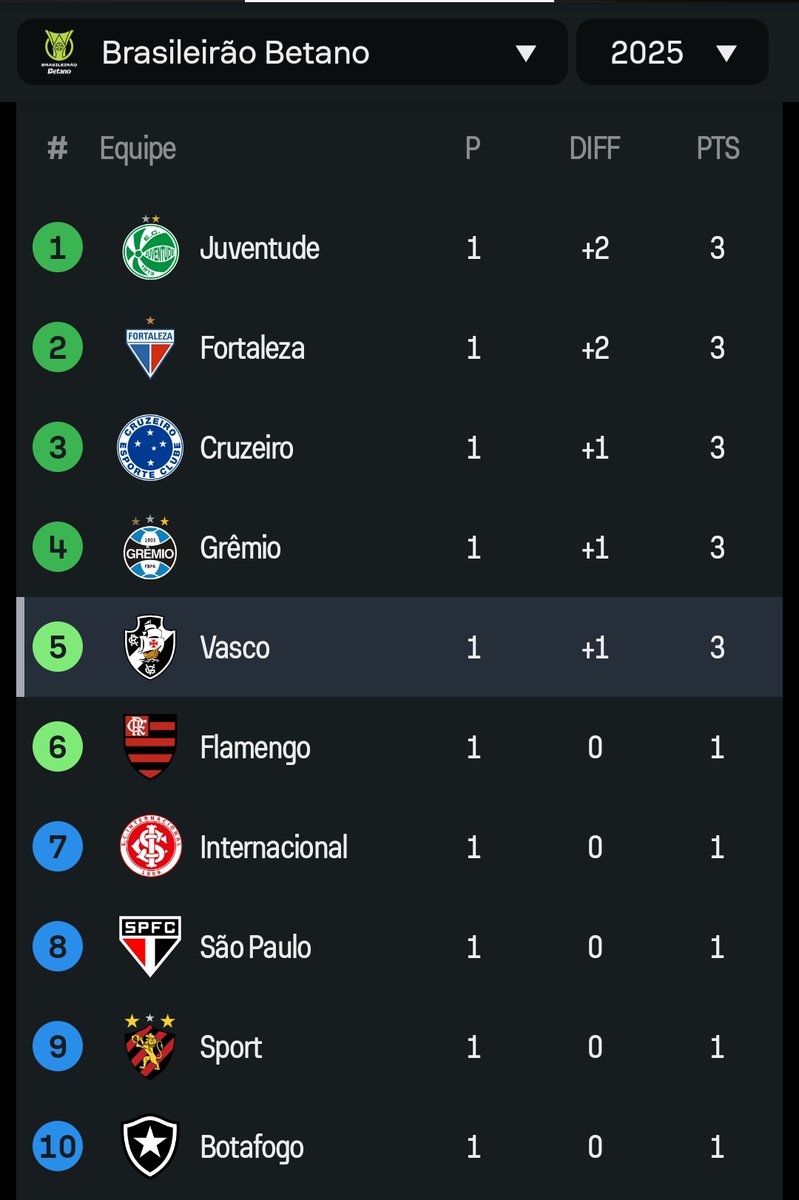Select the Botafogo star crest
Image resolution: width=799 pixels, height=1200 pixels.
point(150,1147)
